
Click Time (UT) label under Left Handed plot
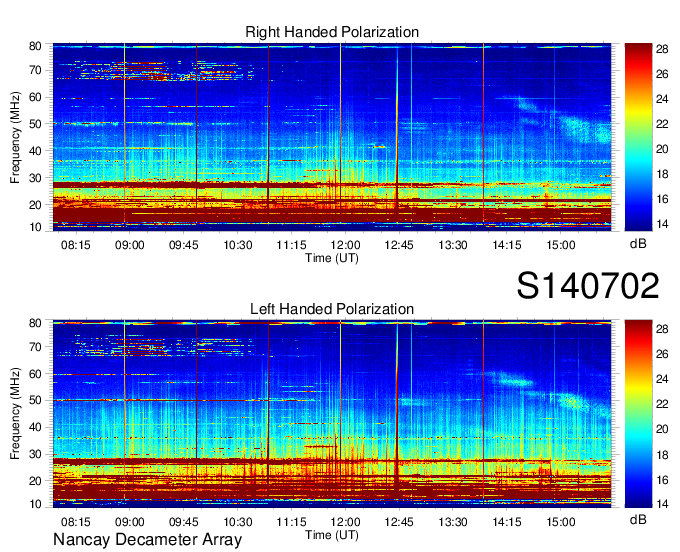click(332, 535)
